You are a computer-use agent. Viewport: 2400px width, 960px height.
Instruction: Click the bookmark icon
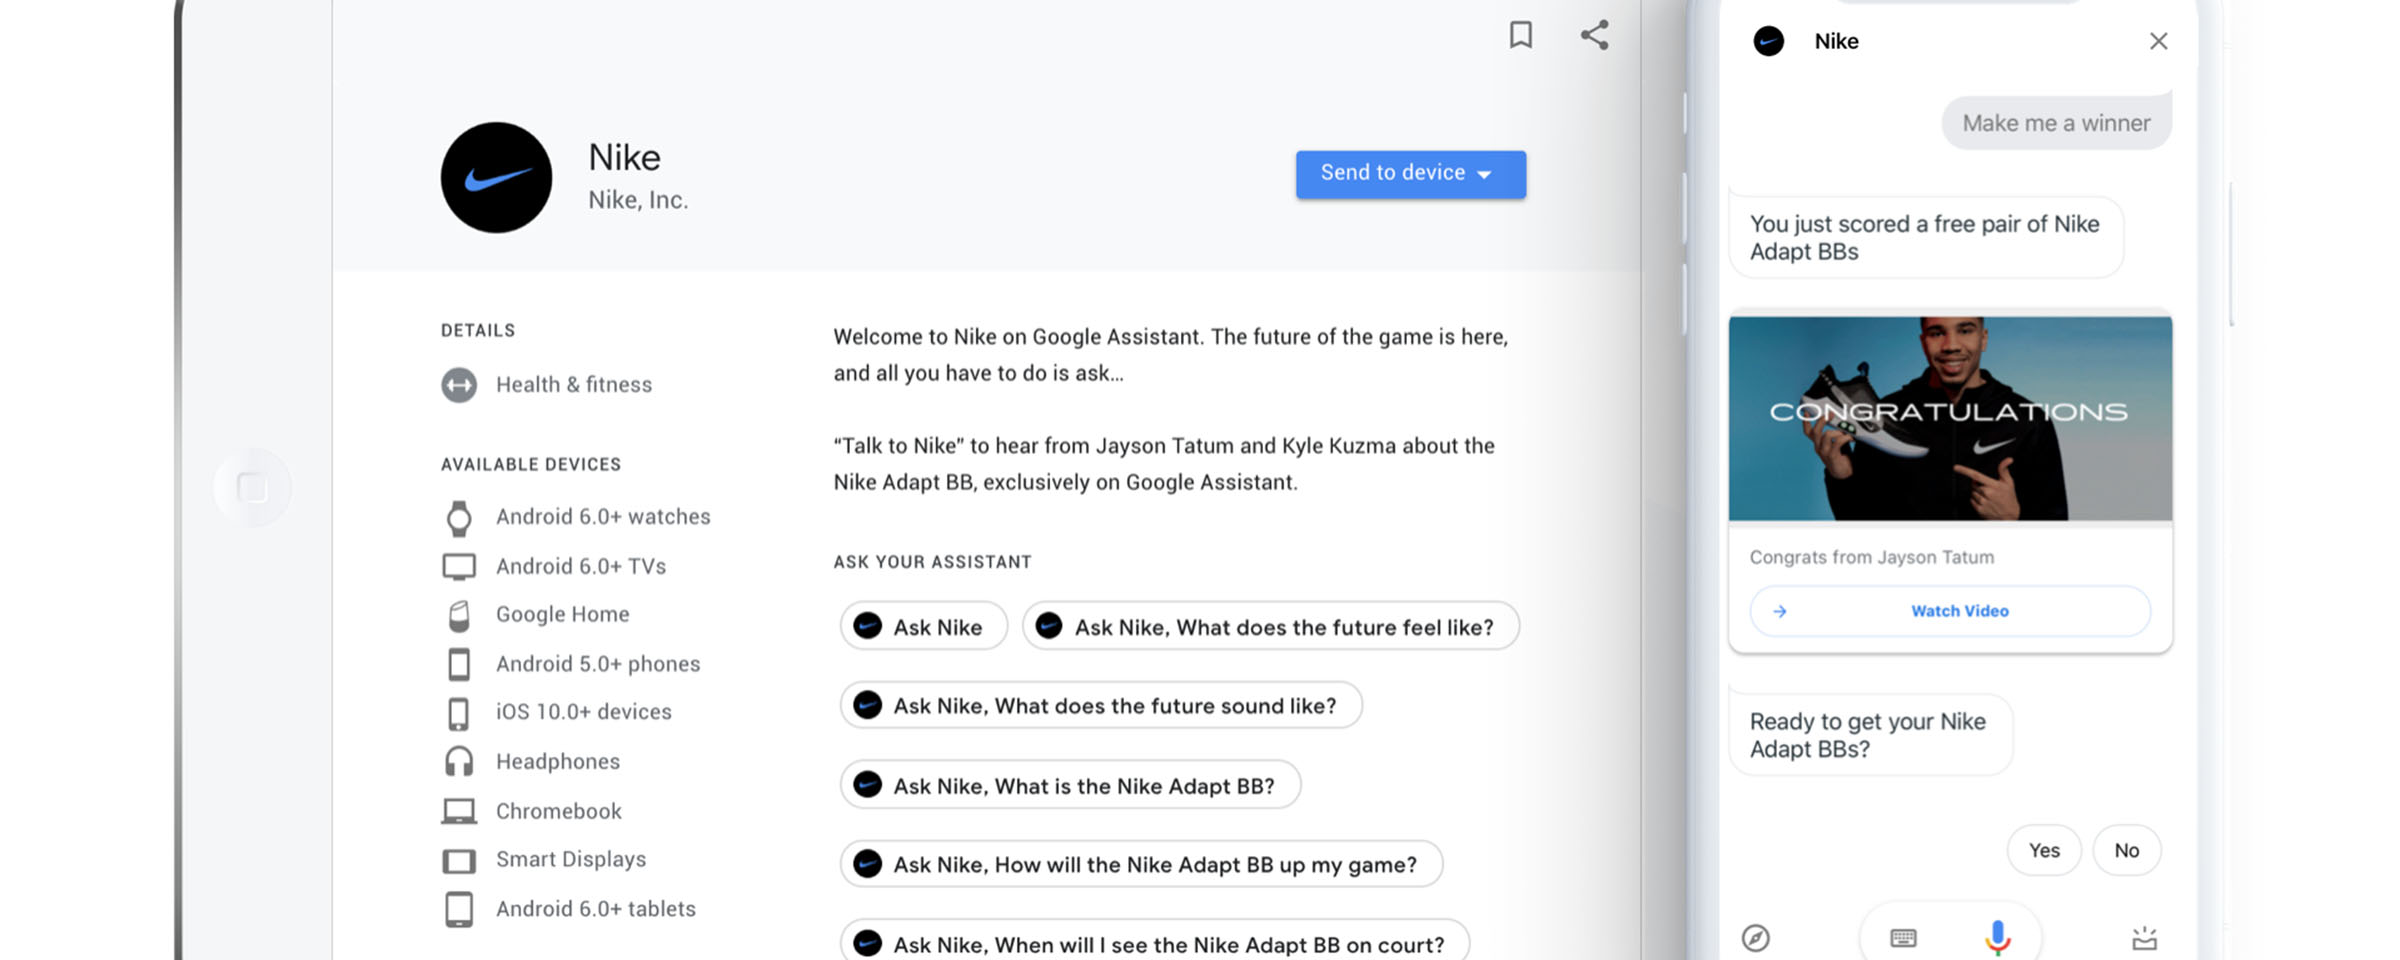pyautogui.click(x=1520, y=35)
